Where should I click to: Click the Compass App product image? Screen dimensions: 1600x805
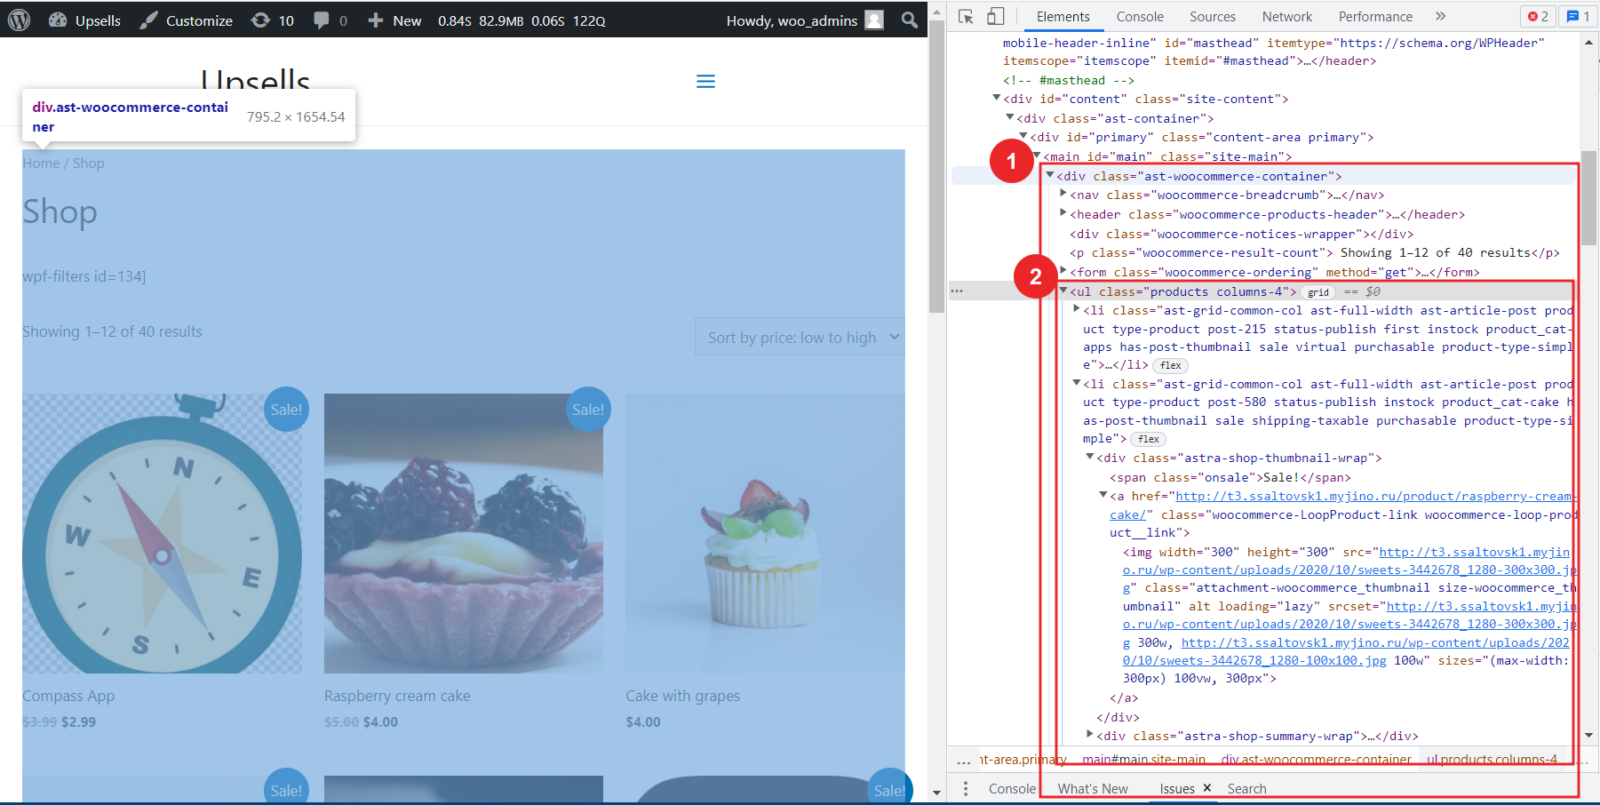[x=162, y=533]
